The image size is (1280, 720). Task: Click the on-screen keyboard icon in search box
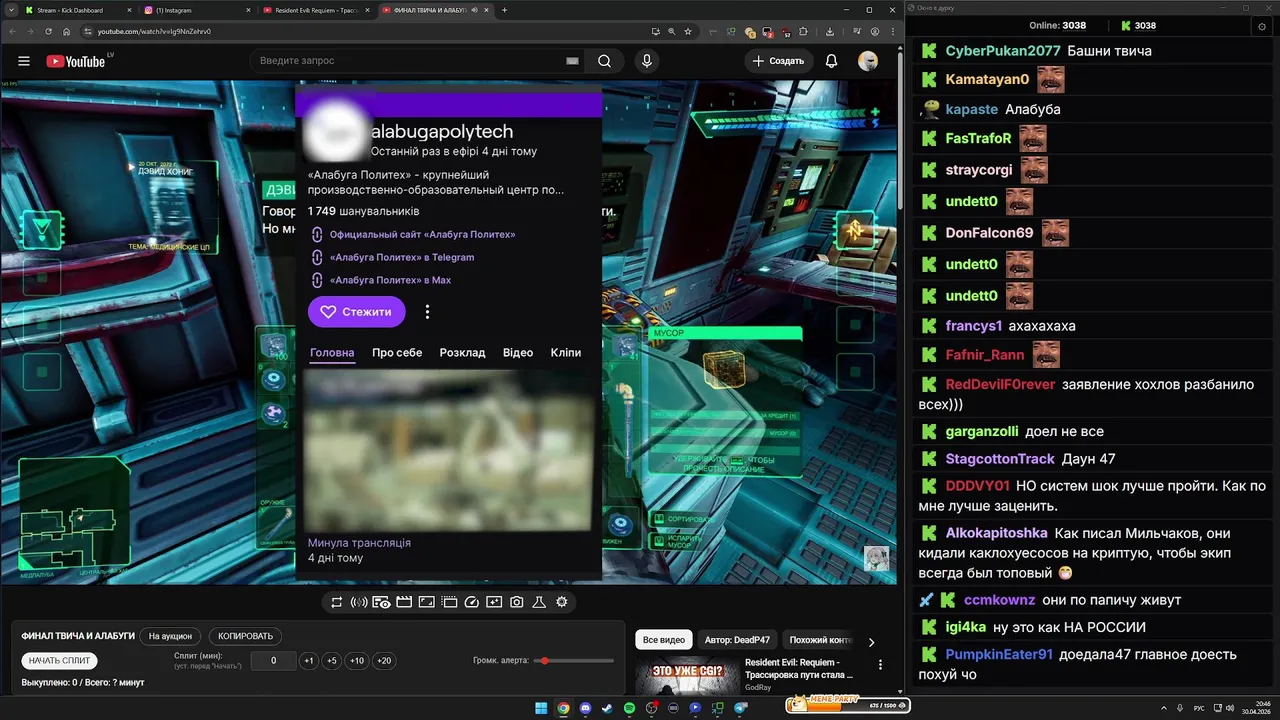pos(572,61)
